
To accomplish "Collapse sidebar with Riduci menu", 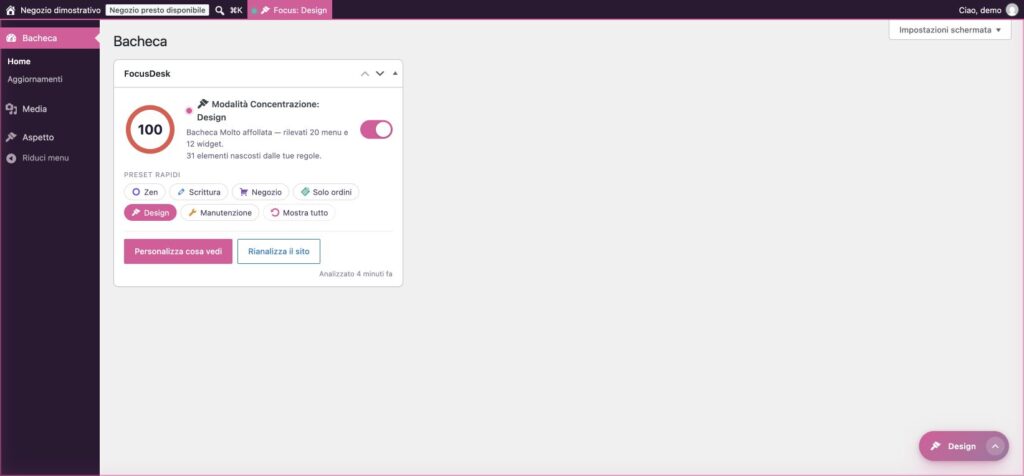I will point(50,158).
